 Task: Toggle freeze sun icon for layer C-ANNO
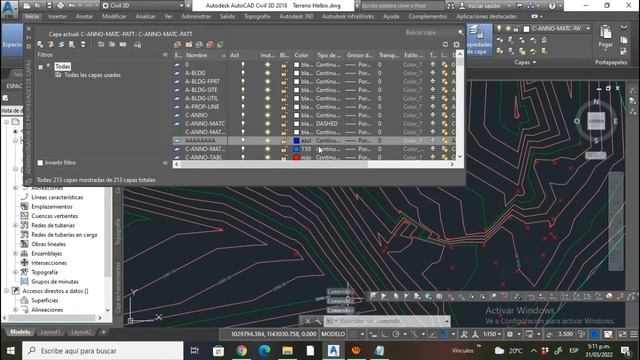coord(268,115)
